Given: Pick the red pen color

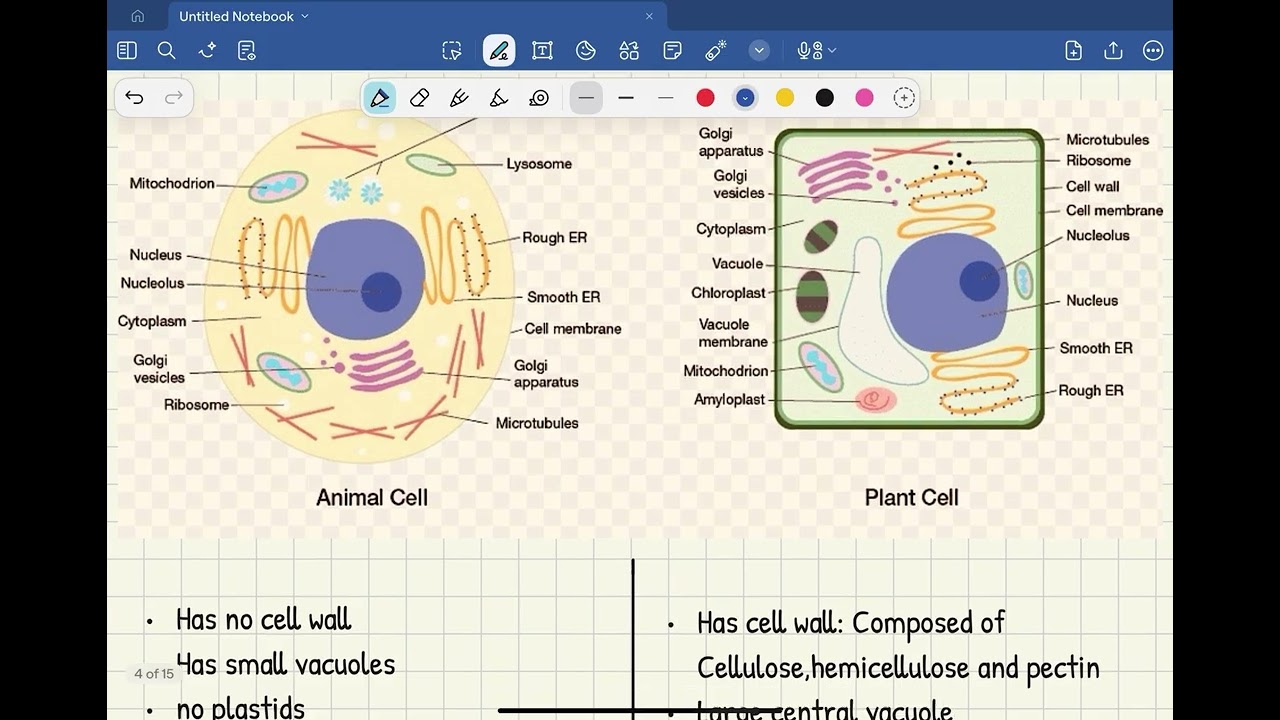Looking at the screenshot, I should tap(705, 97).
